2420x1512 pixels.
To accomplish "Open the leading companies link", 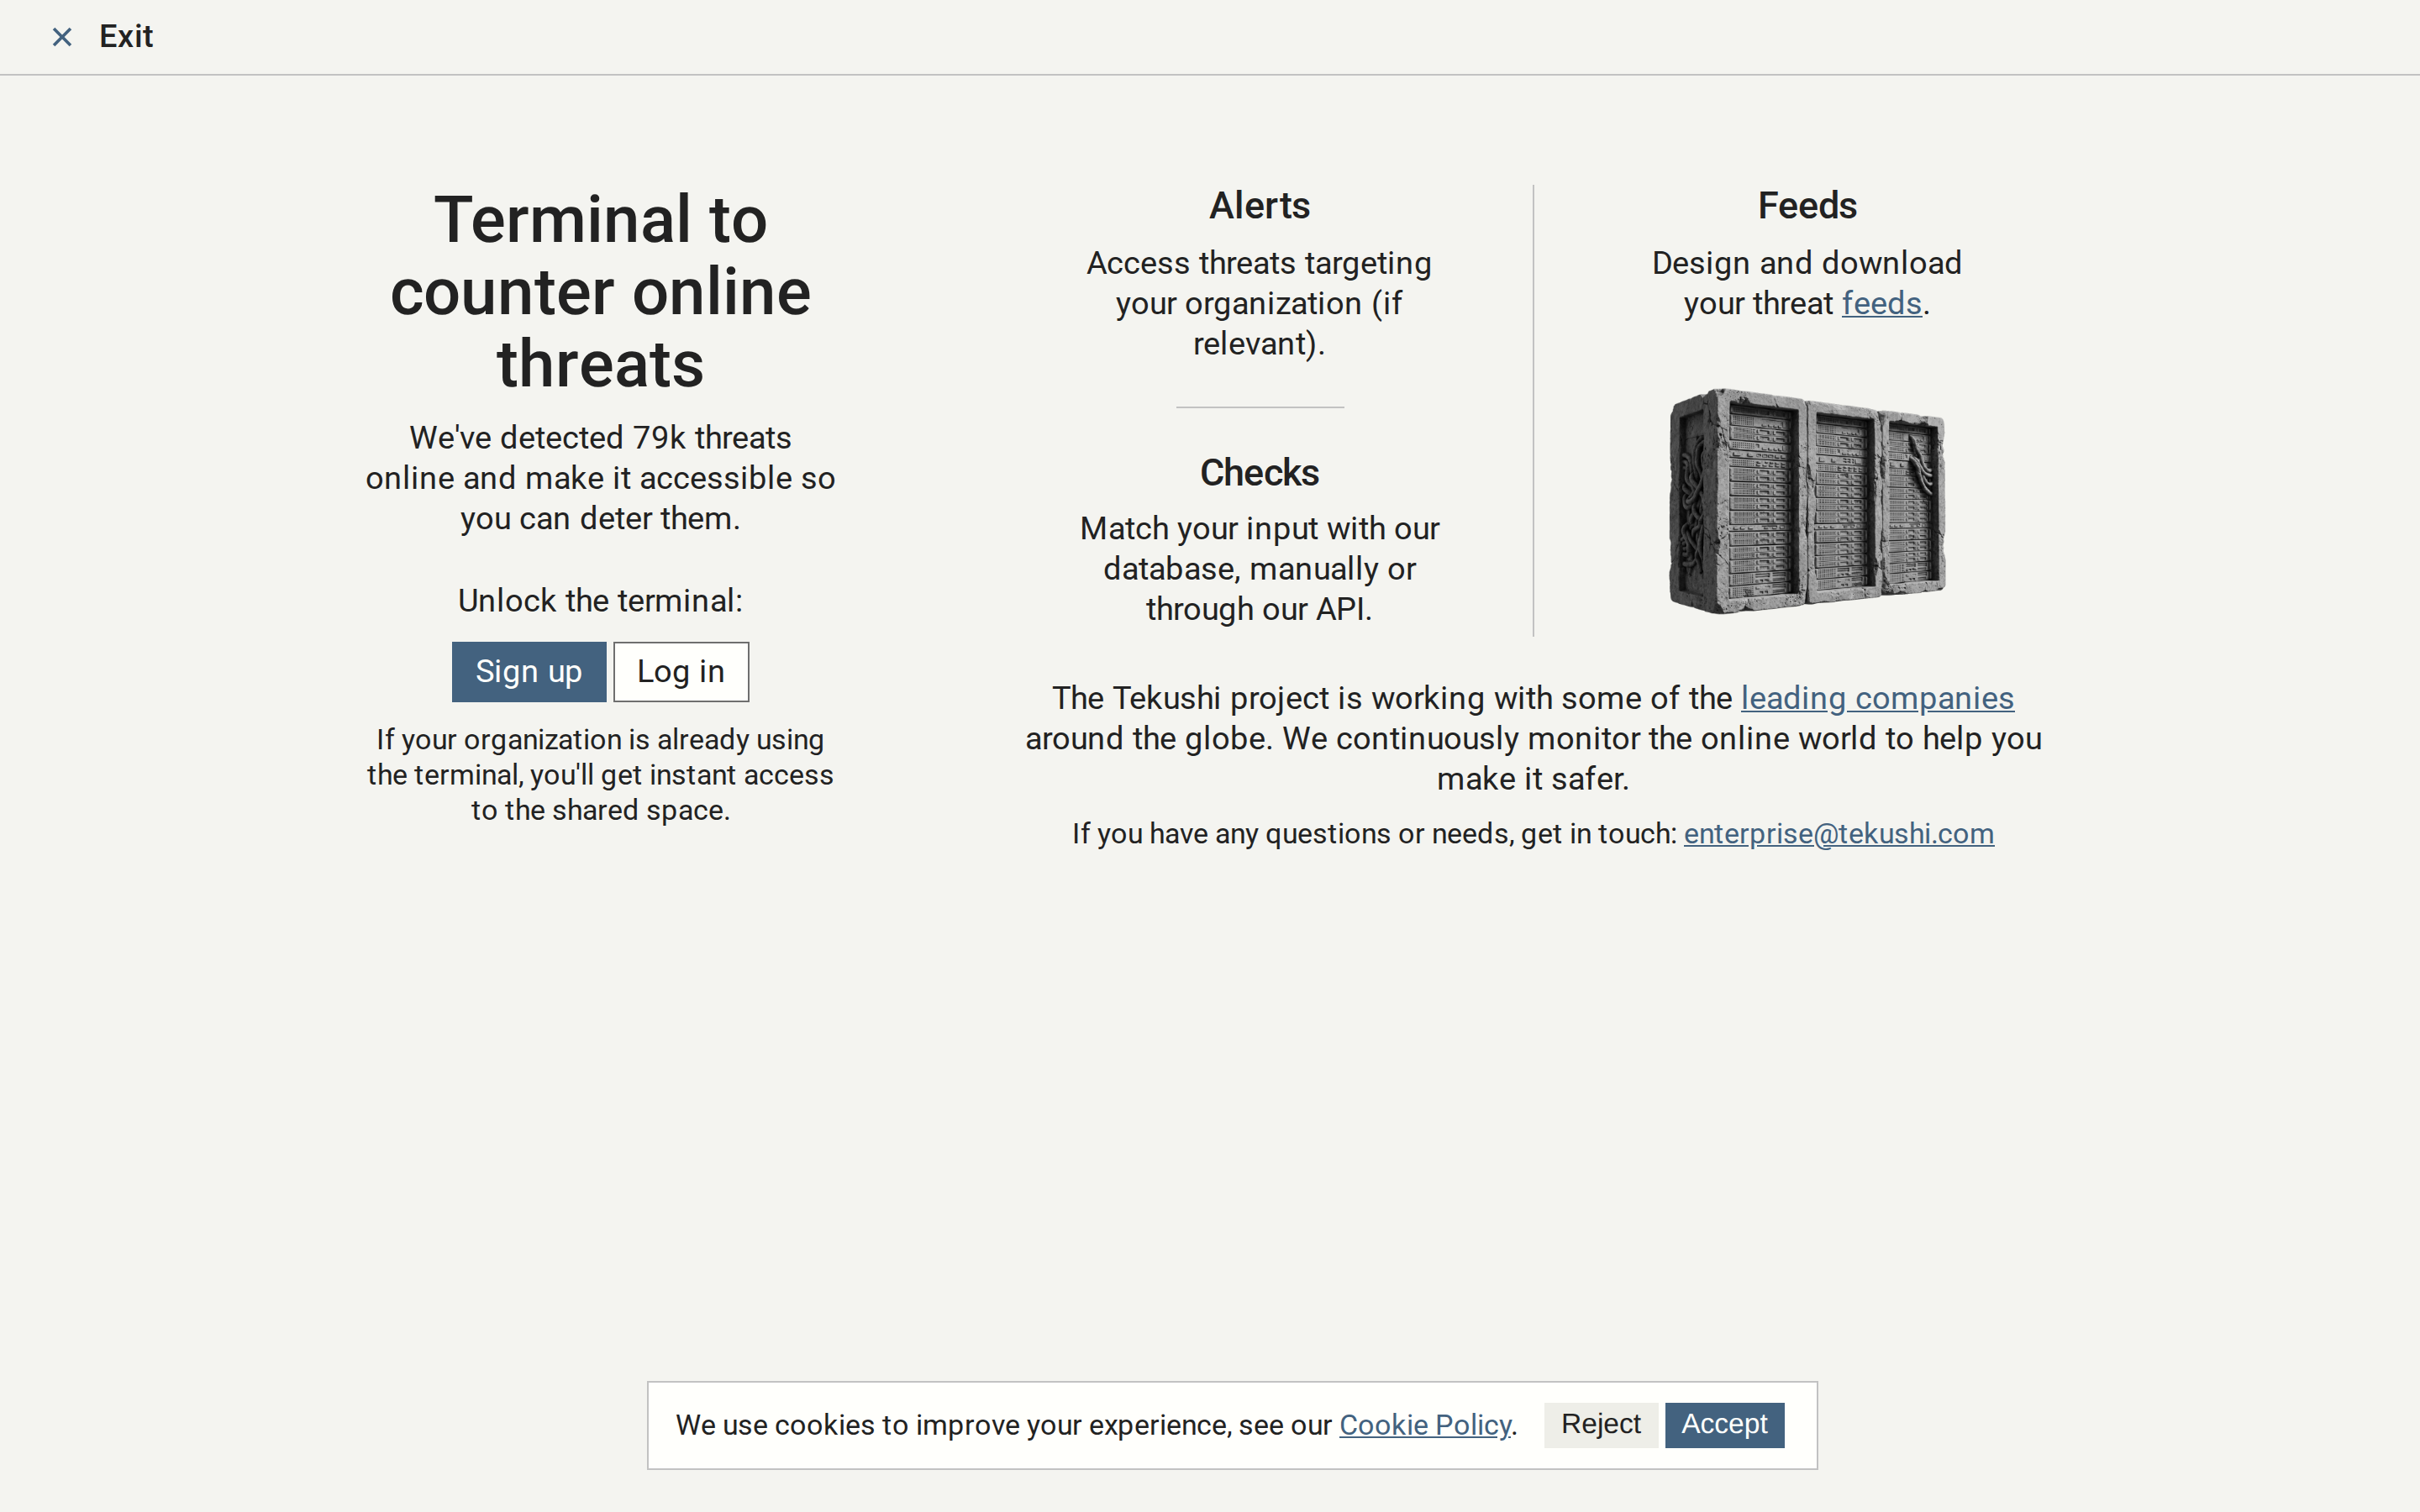I will 1877,698.
